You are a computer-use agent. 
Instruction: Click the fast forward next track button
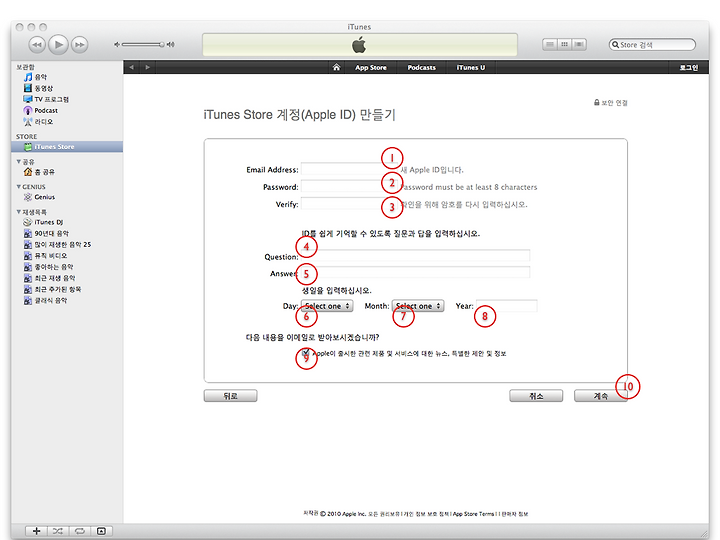click(x=80, y=45)
